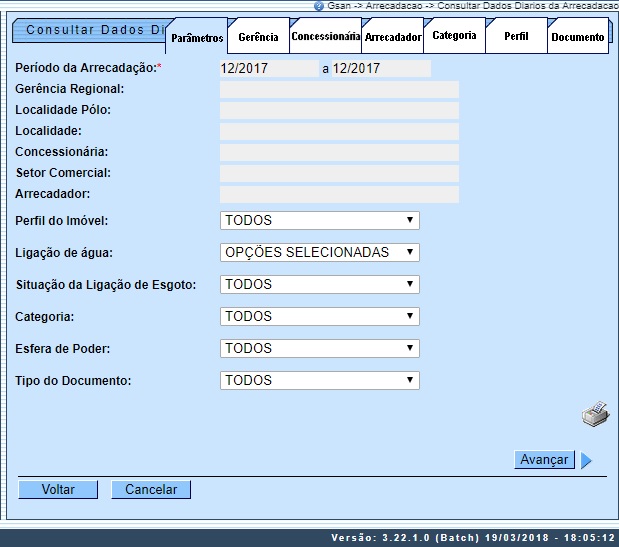
Task: Click the start period field showing 12/2017
Action: point(267,69)
